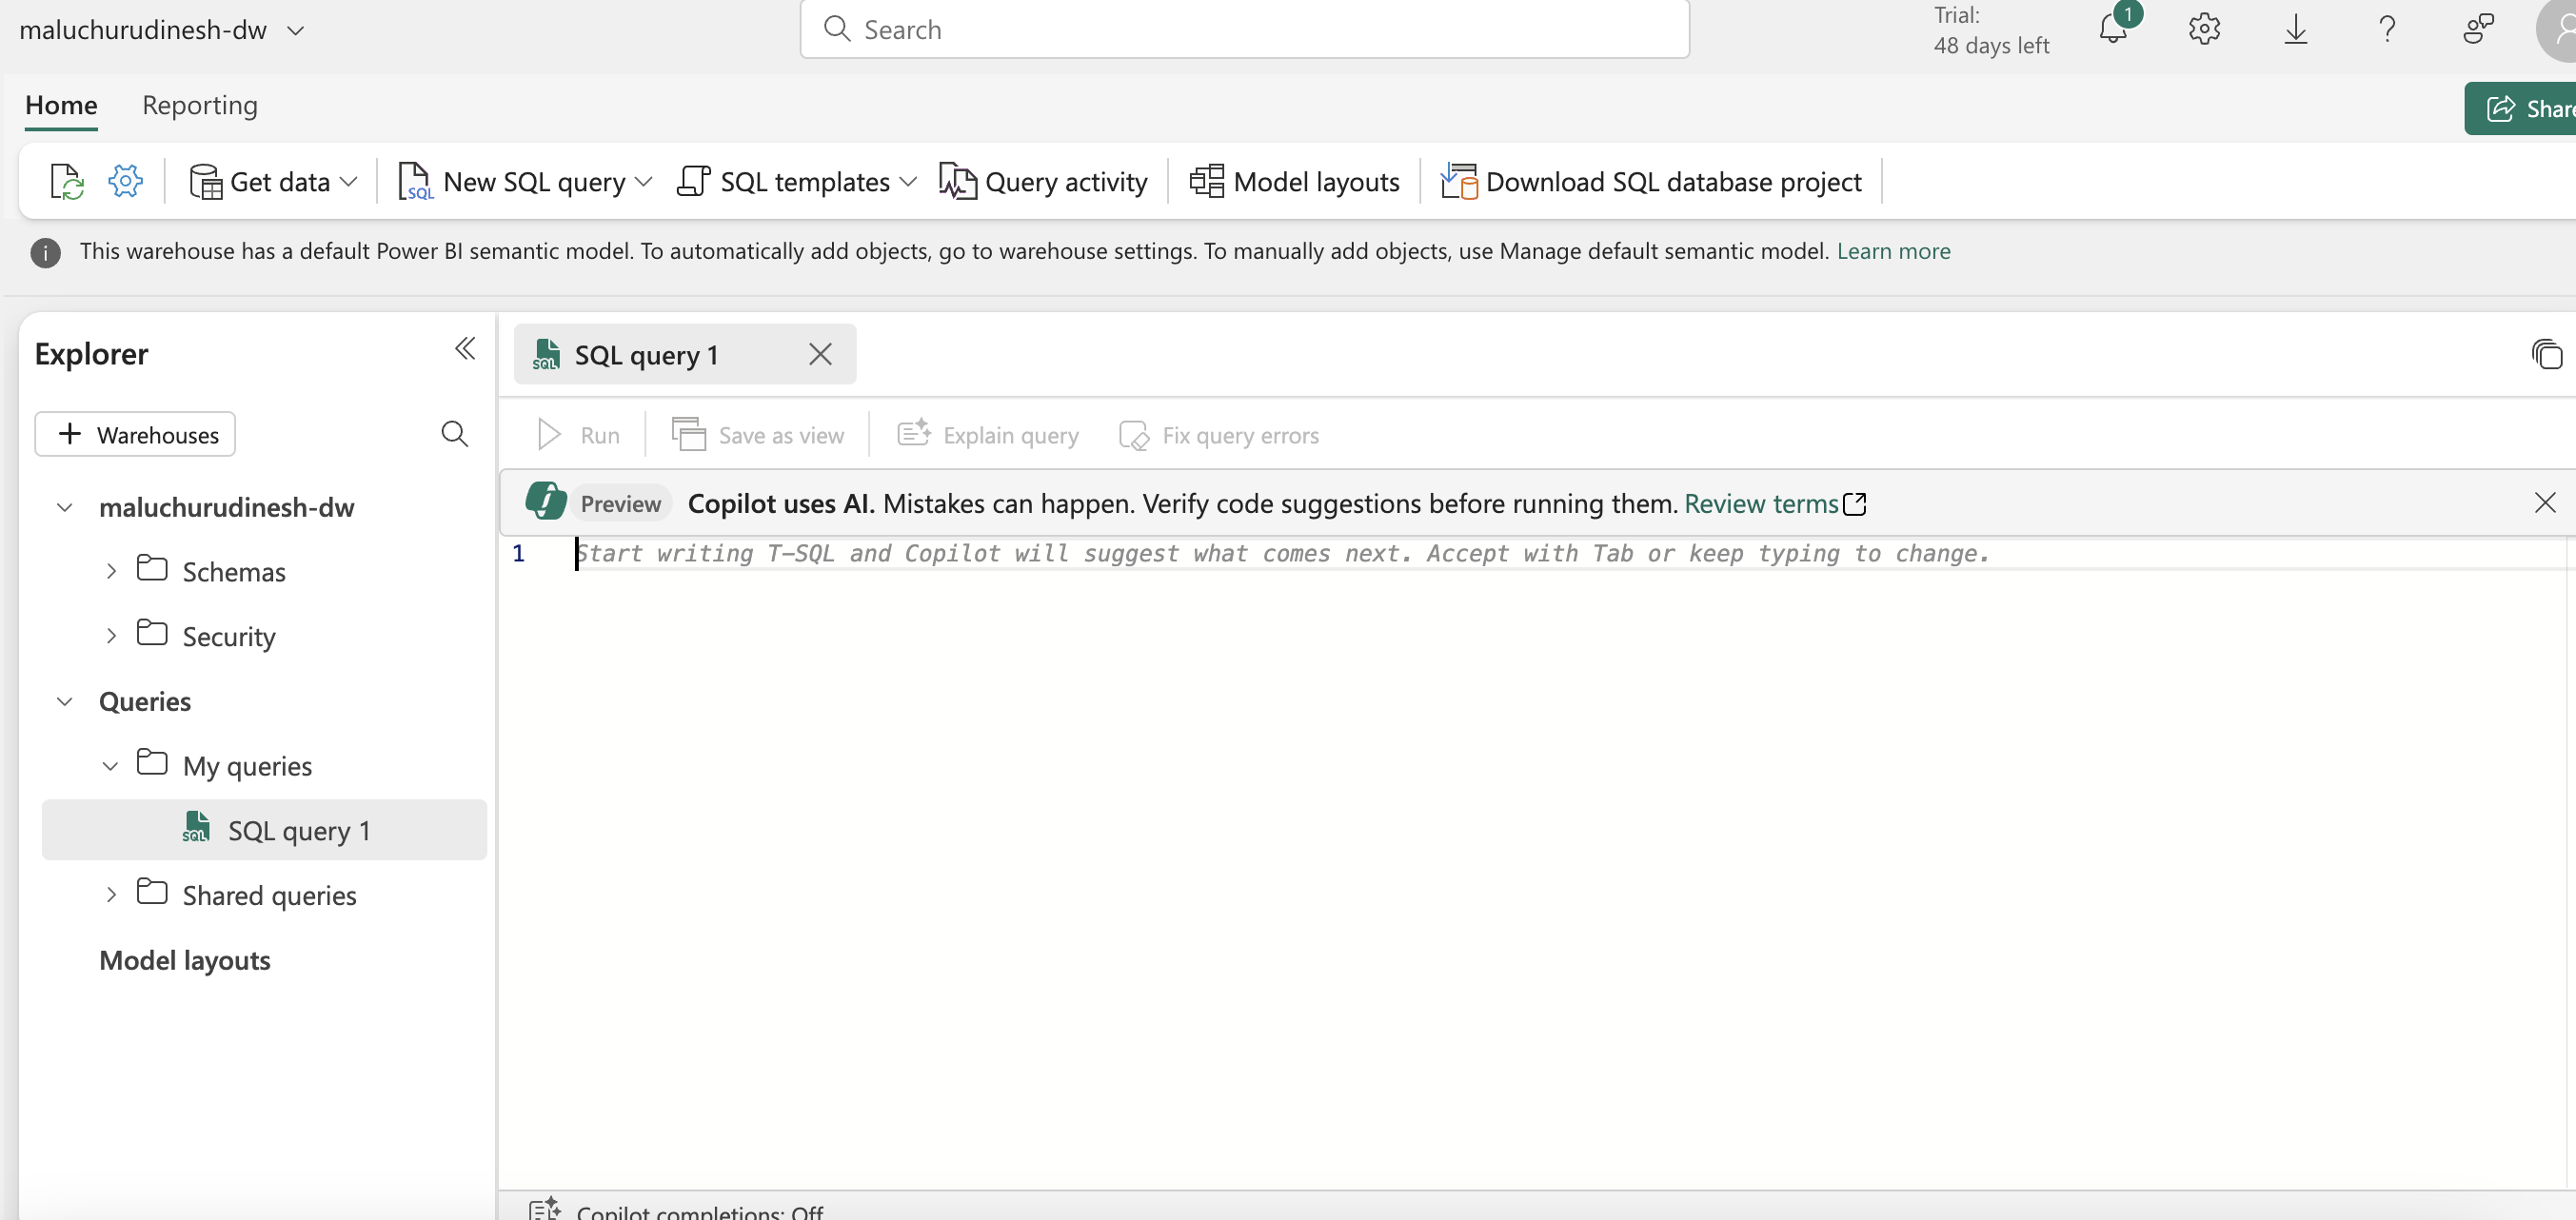Click the Schemas folder label
Viewport: 2576px width, 1220px height.
tap(234, 572)
